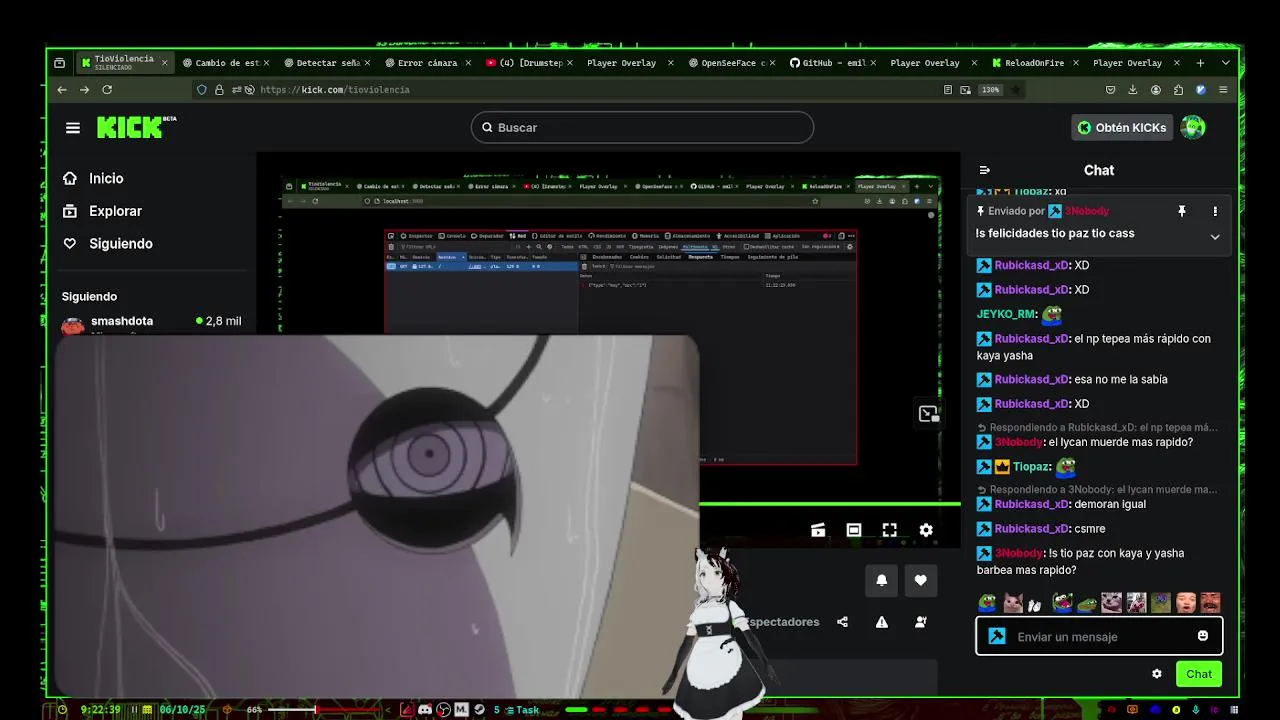
Task: Send message with green Chat button
Action: point(1199,674)
